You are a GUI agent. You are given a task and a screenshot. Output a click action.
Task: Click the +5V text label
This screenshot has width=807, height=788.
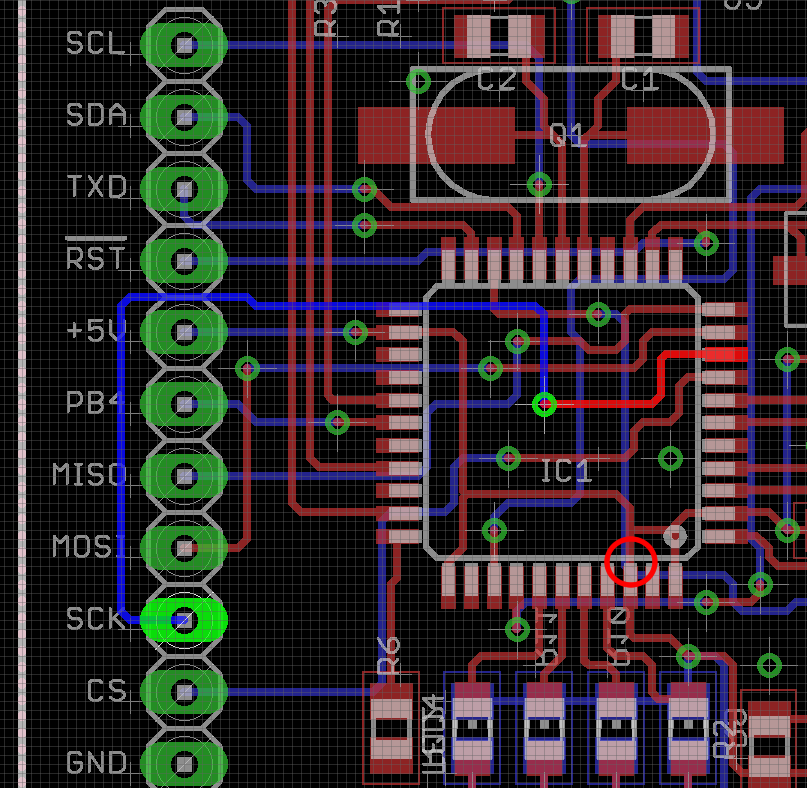click(x=97, y=330)
